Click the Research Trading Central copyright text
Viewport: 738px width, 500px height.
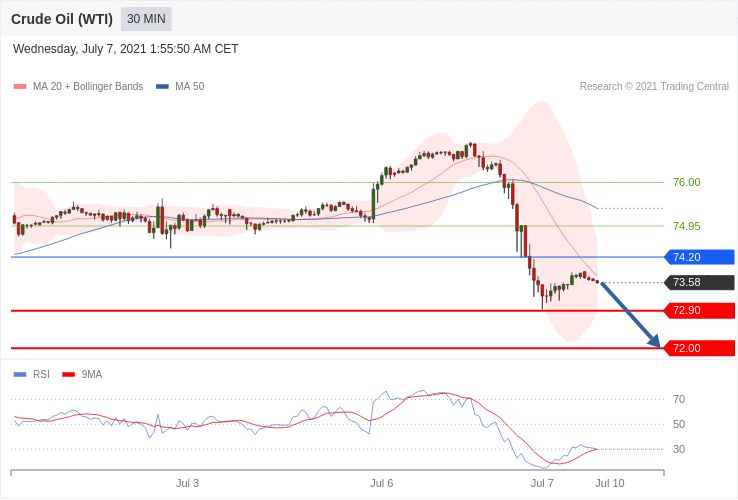[x=654, y=87]
